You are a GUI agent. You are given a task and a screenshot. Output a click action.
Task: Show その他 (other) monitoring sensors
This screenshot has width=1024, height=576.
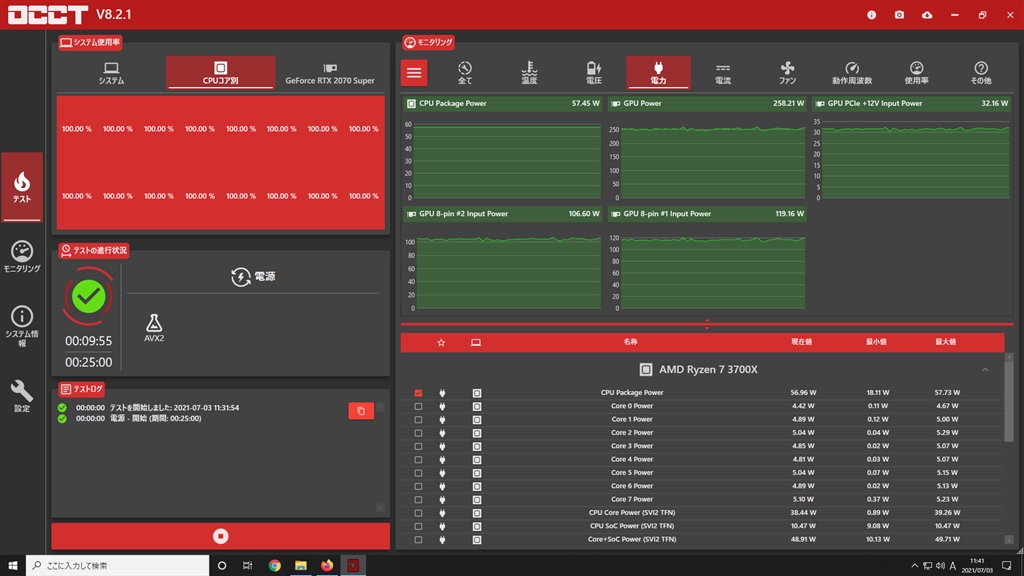tap(981, 72)
